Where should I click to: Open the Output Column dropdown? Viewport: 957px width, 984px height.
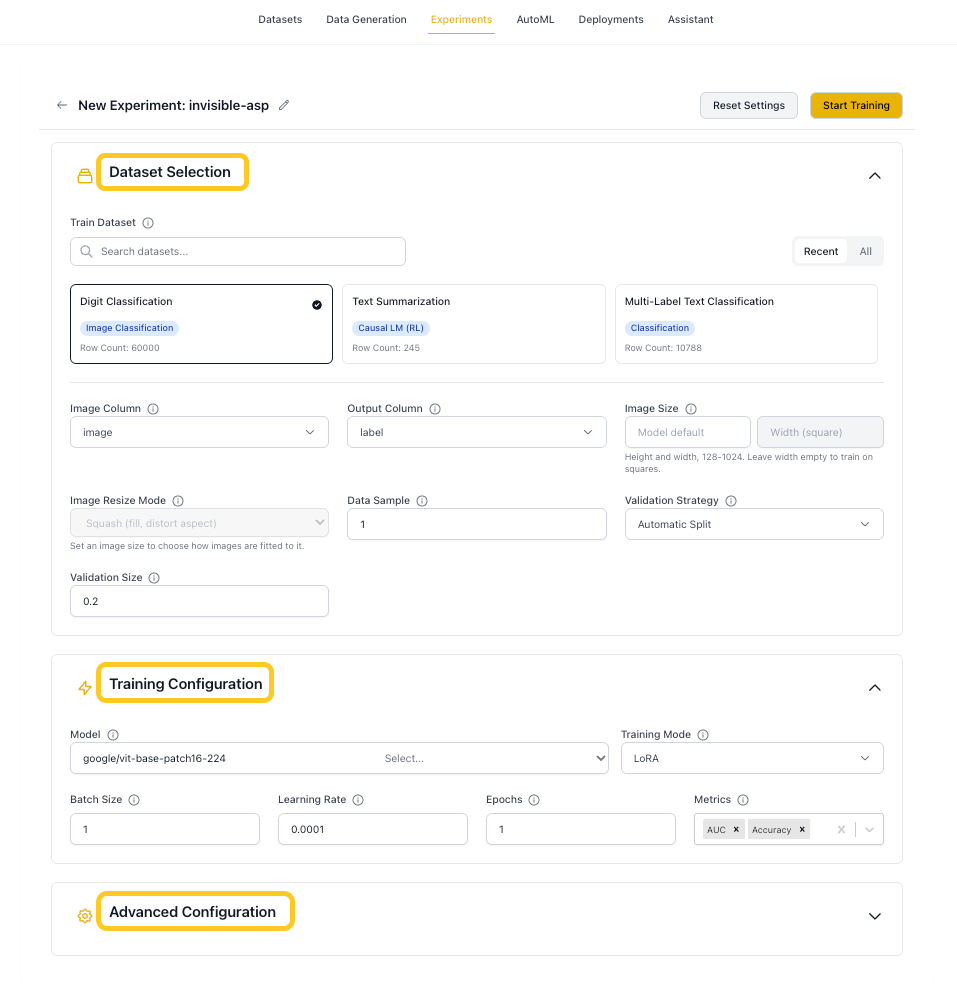(477, 432)
